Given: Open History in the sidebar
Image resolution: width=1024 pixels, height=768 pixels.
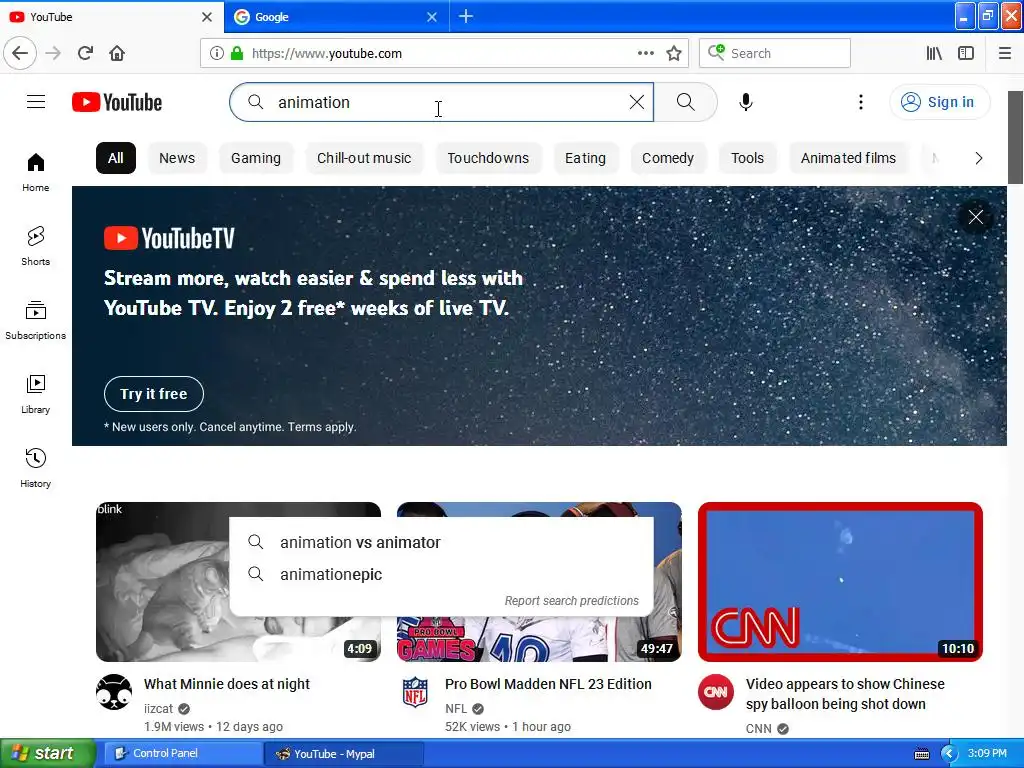Looking at the screenshot, I should coord(35,468).
